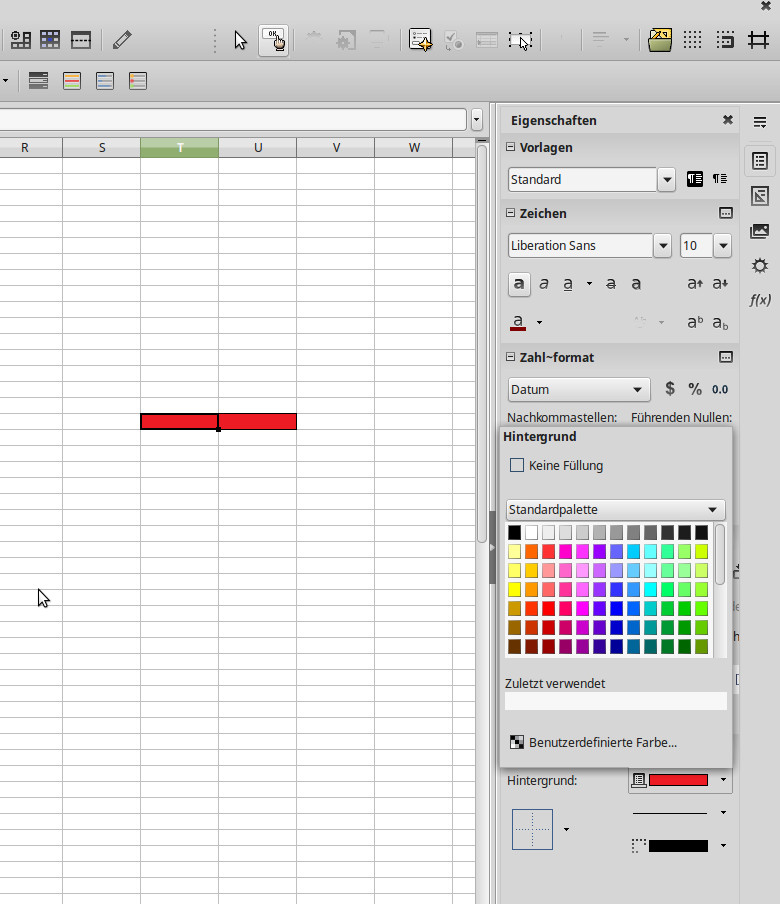This screenshot has width=780, height=904.
Task: Open more options for Zeichen section
Action: [726, 213]
